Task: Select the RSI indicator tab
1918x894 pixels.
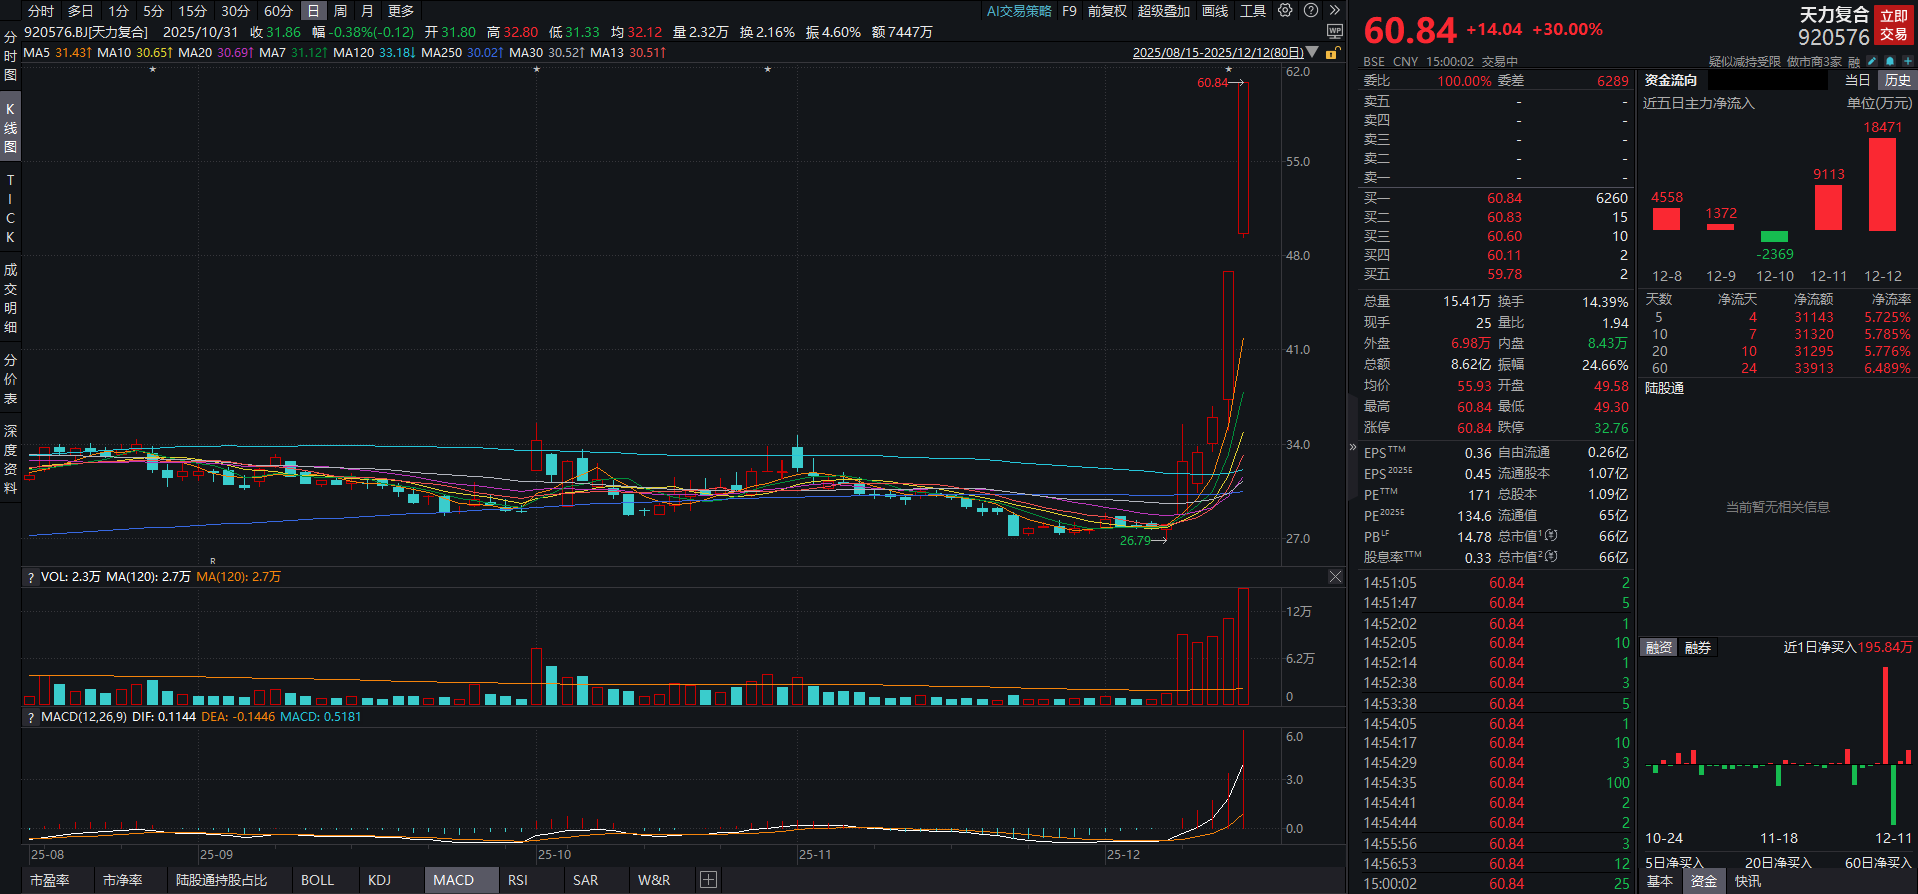Action: click(x=517, y=880)
